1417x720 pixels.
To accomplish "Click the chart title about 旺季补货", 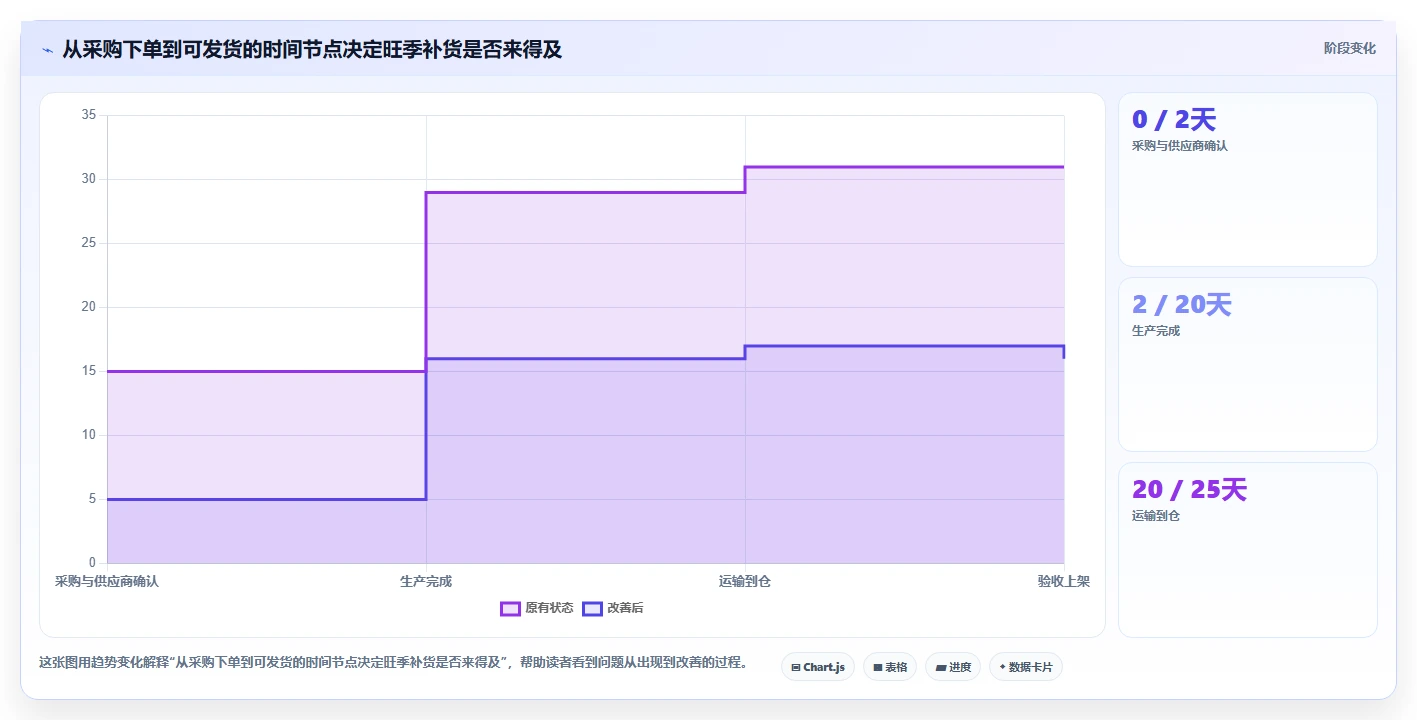I will click(x=312, y=49).
